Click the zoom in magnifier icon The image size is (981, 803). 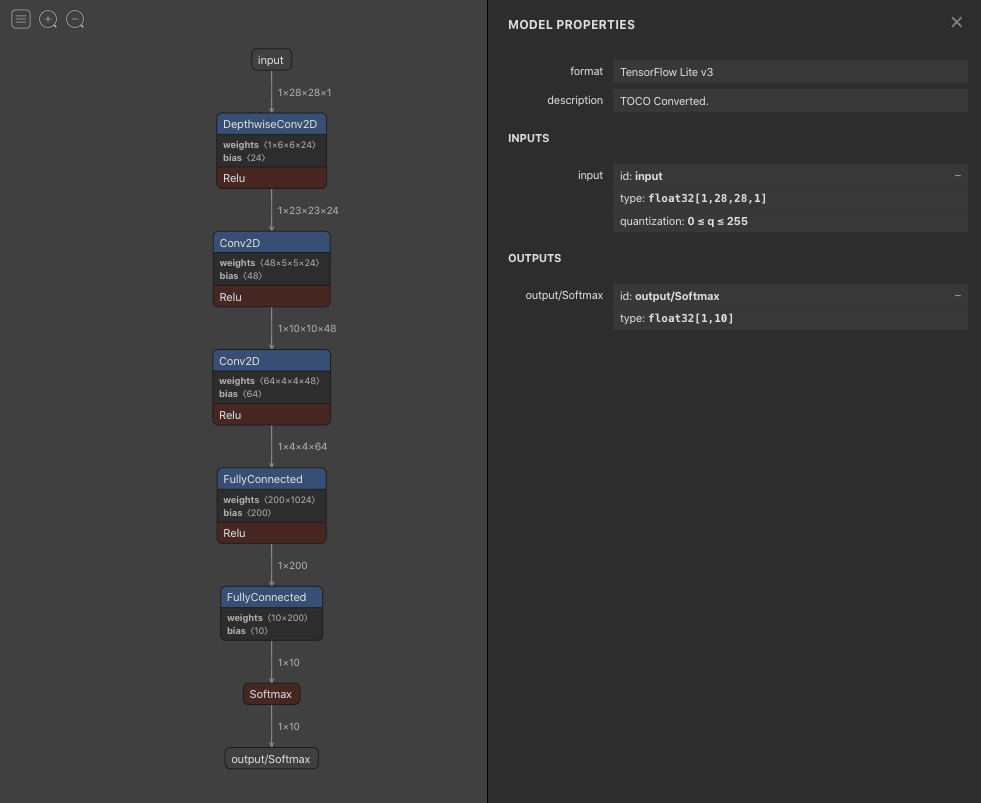[x=48, y=19]
